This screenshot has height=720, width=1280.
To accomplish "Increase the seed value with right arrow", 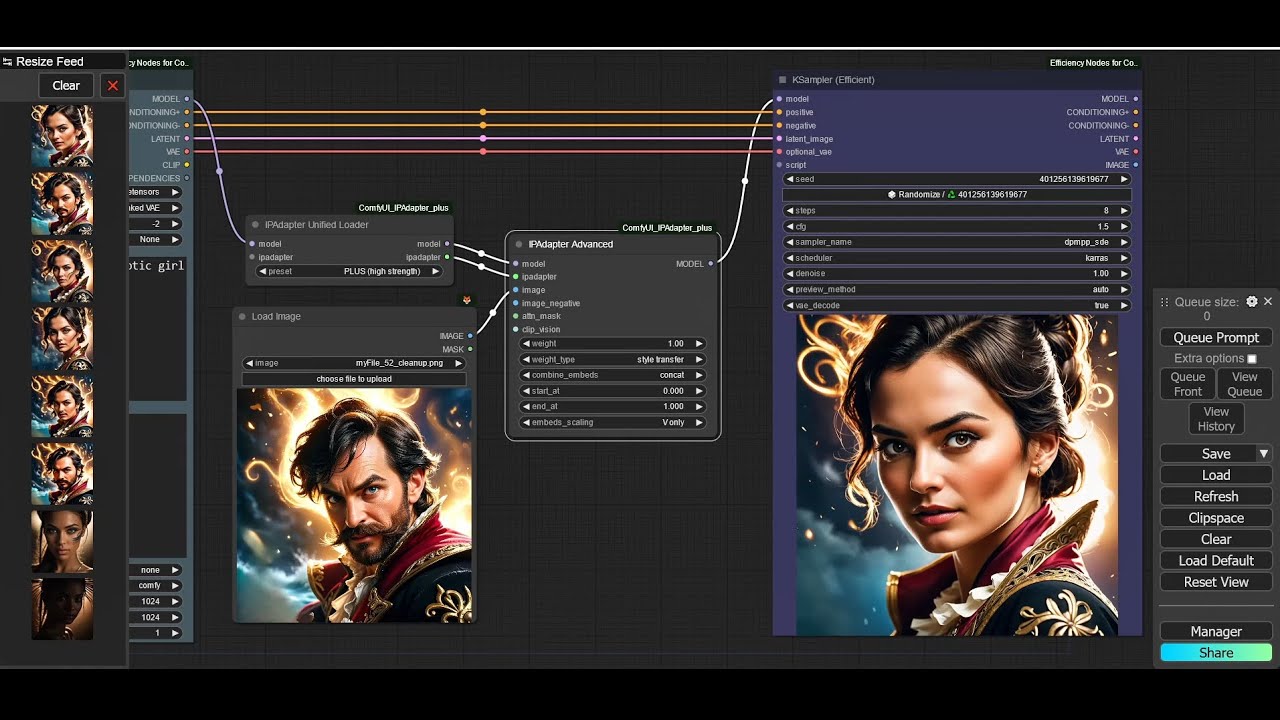I will point(1124,179).
